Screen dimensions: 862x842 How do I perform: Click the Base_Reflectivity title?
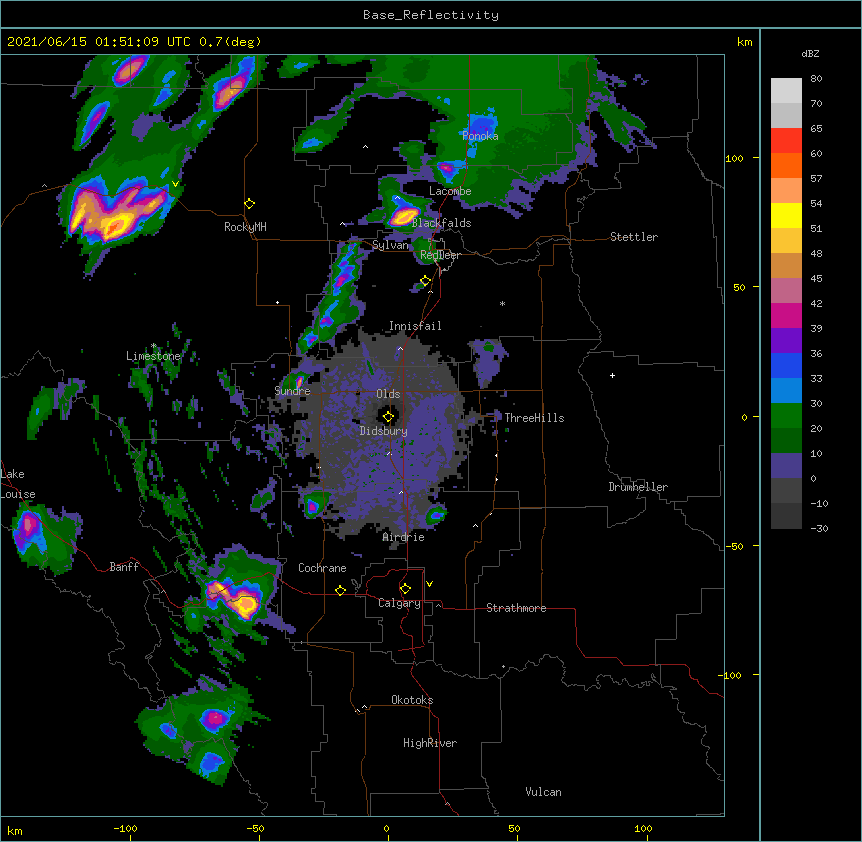pyautogui.click(x=431, y=15)
